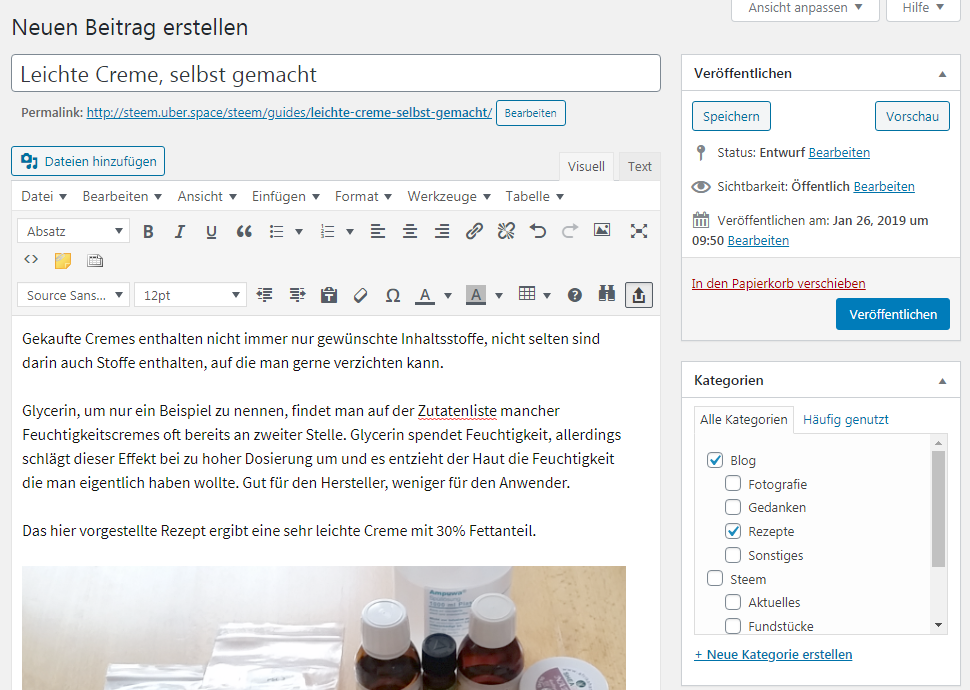The image size is (970, 690).
Task: Uncheck the Rezepte category
Action: pos(733,531)
